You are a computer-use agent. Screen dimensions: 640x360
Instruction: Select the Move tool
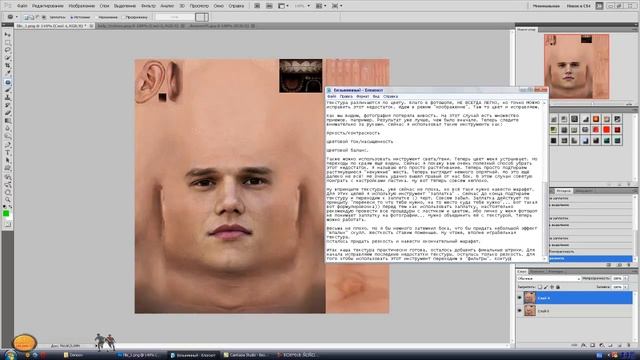pyautogui.click(x=7, y=35)
